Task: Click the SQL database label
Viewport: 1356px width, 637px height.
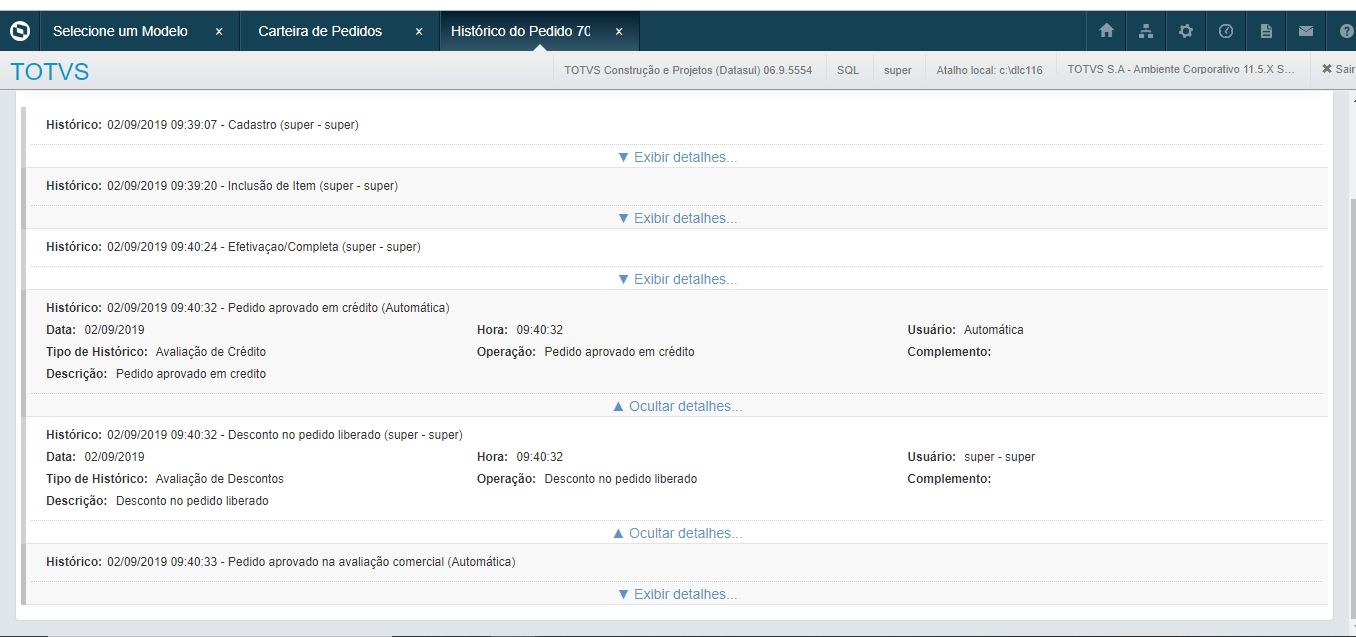Action: [848, 70]
